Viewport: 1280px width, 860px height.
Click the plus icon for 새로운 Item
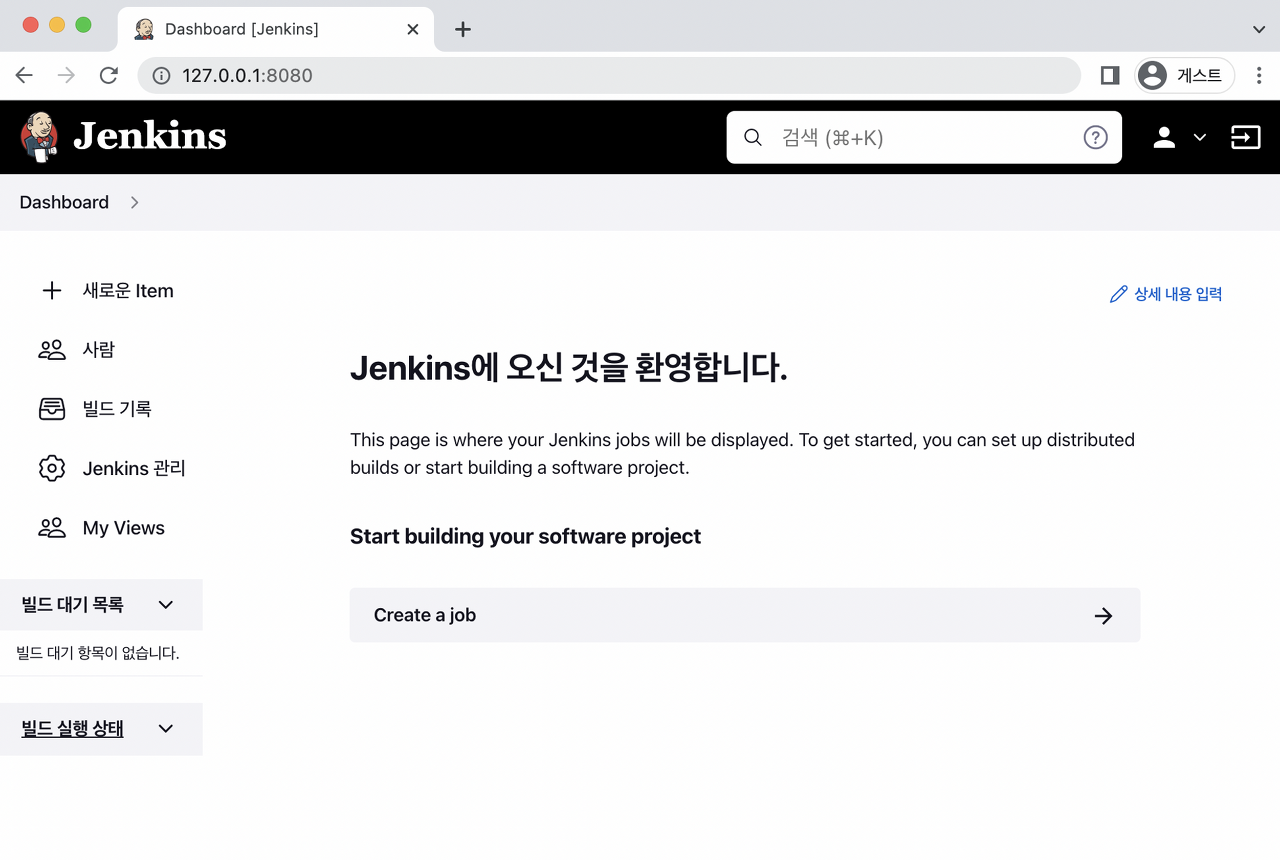[x=52, y=291]
